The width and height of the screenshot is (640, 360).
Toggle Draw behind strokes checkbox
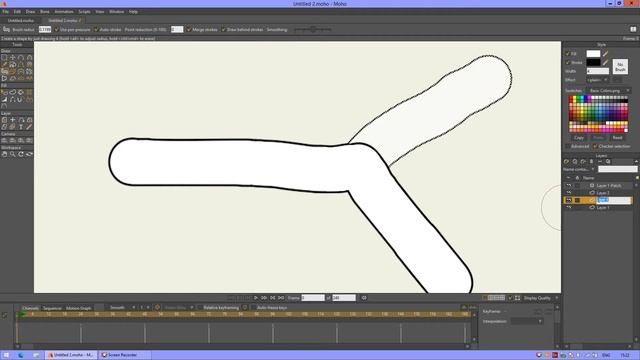pyautogui.click(x=223, y=29)
